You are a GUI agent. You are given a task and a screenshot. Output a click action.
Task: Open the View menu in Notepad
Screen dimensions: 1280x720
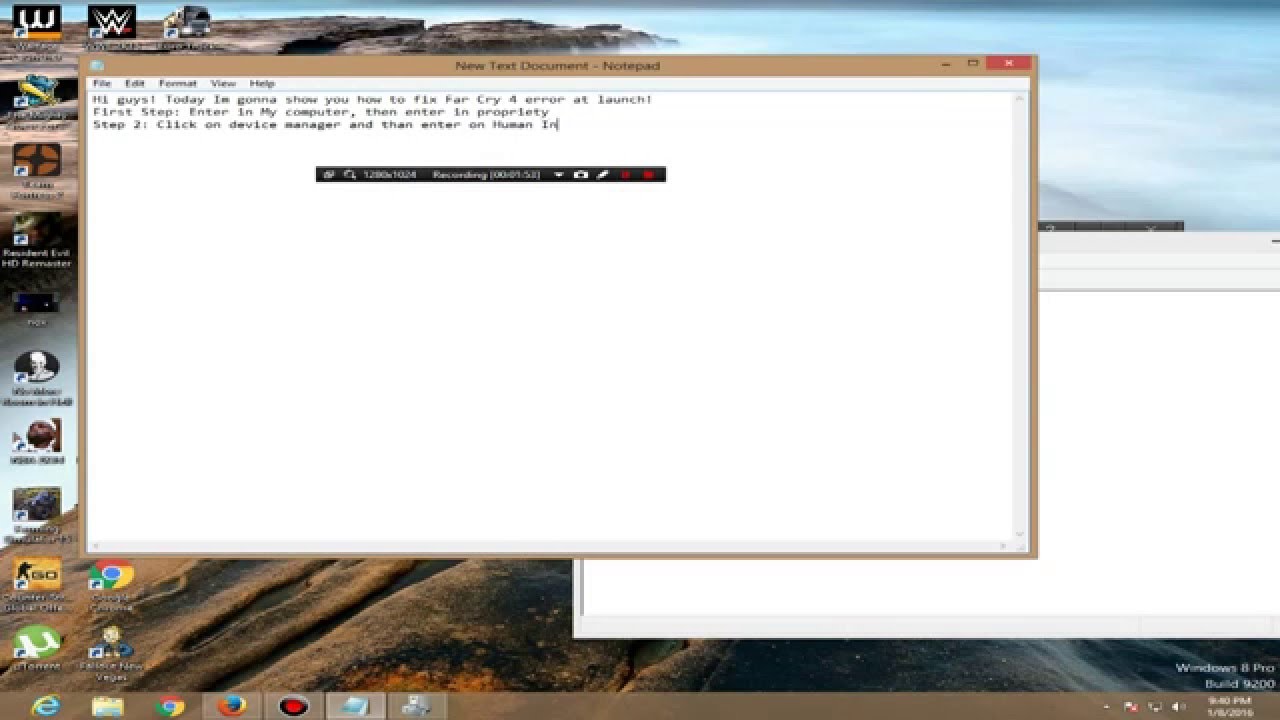[223, 84]
